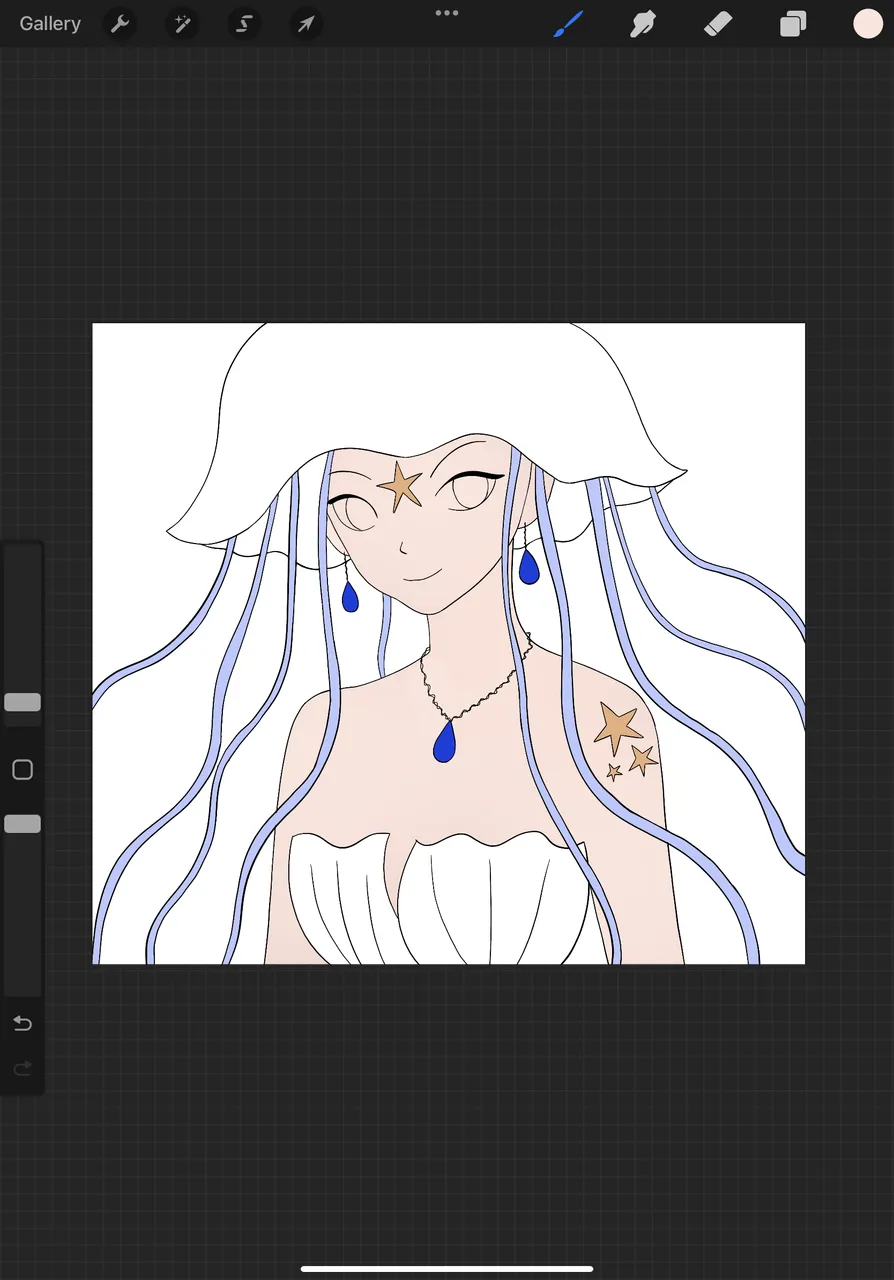Select the Brush tool

568,23
